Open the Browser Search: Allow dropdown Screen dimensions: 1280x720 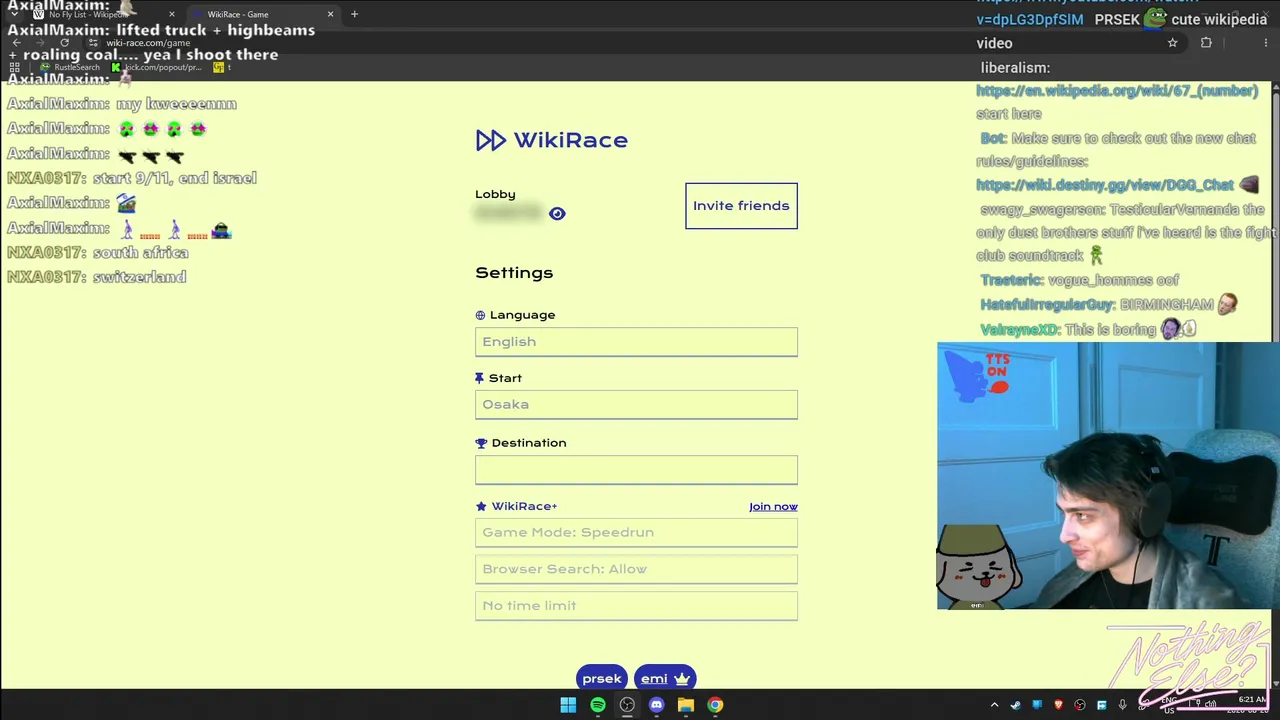click(x=636, y=569)
